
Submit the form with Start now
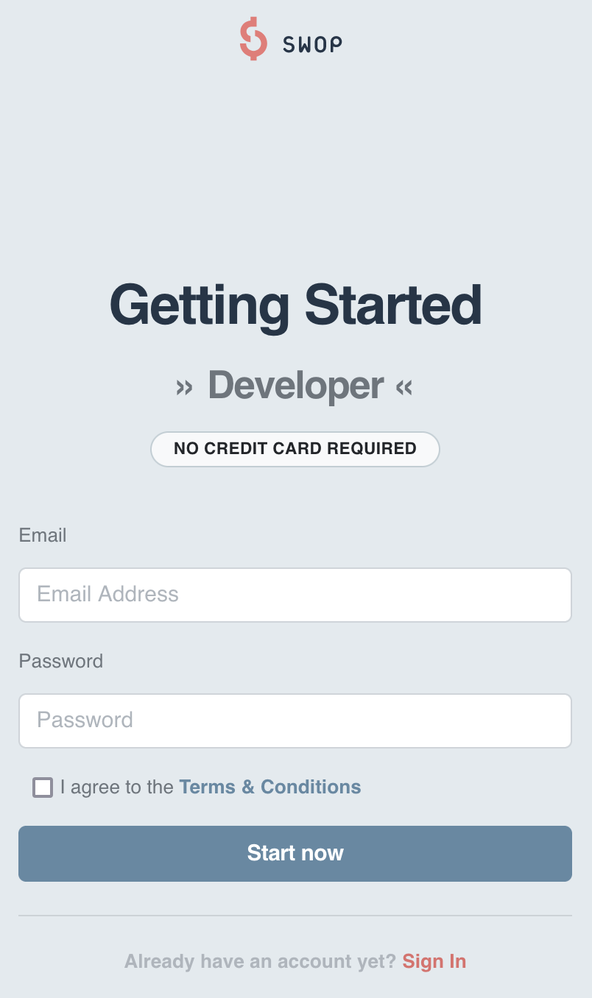[295, 853]
